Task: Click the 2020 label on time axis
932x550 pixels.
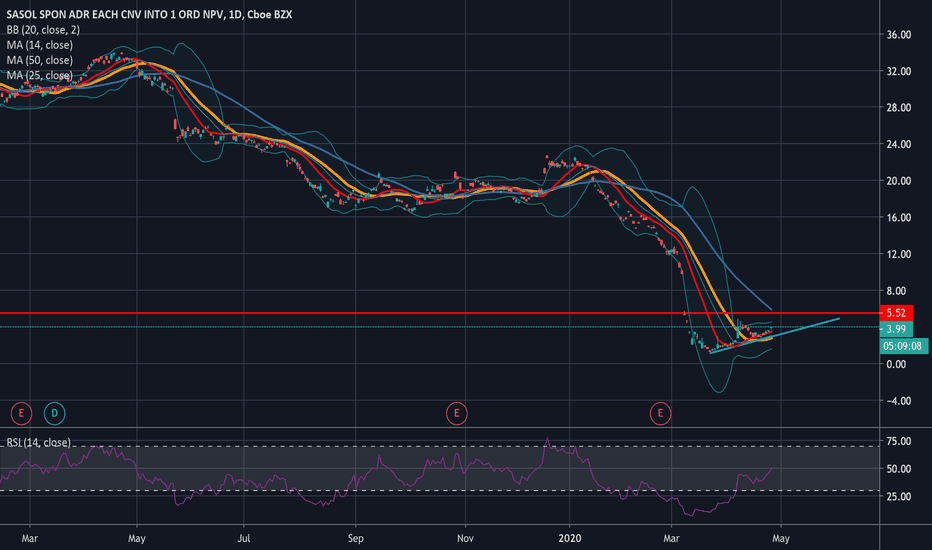Action: point(569,539)
